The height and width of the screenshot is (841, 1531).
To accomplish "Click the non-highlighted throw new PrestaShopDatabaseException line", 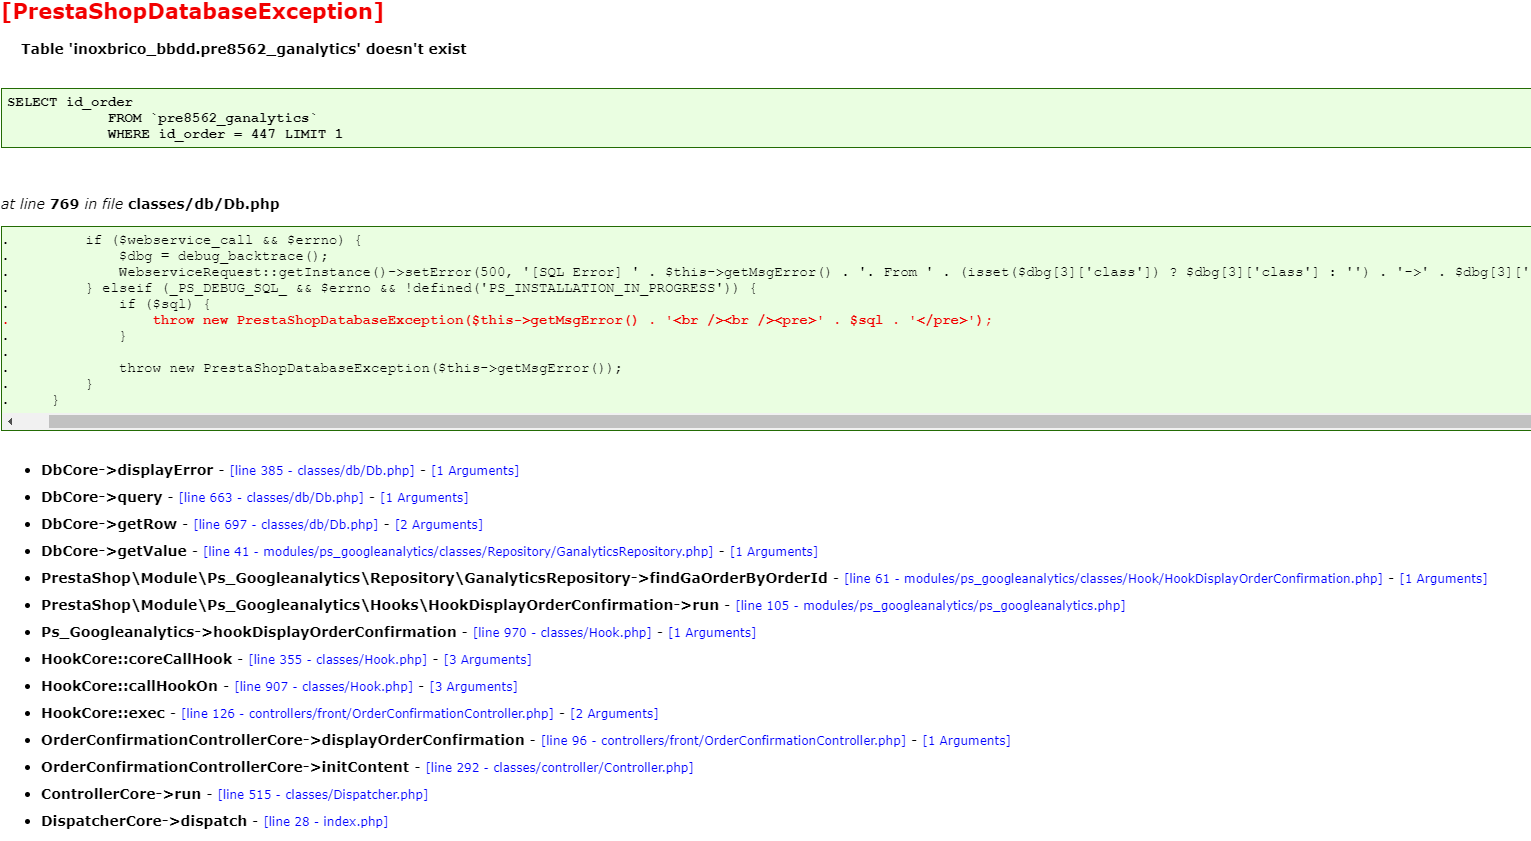I will tap(370, 368).
